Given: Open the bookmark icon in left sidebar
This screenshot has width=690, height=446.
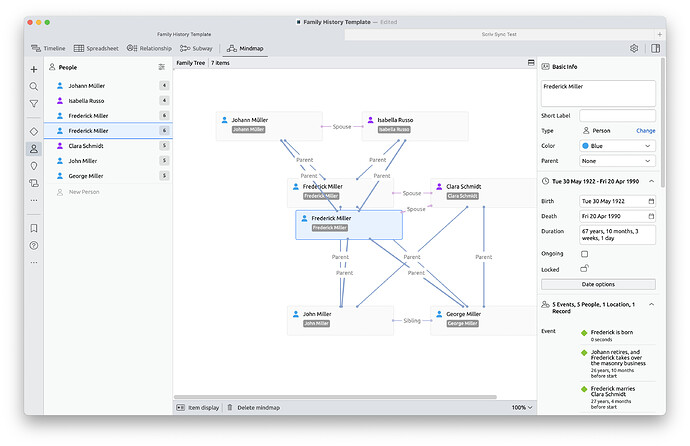Looking at the screenshot, I should click(x=34, y=228).
